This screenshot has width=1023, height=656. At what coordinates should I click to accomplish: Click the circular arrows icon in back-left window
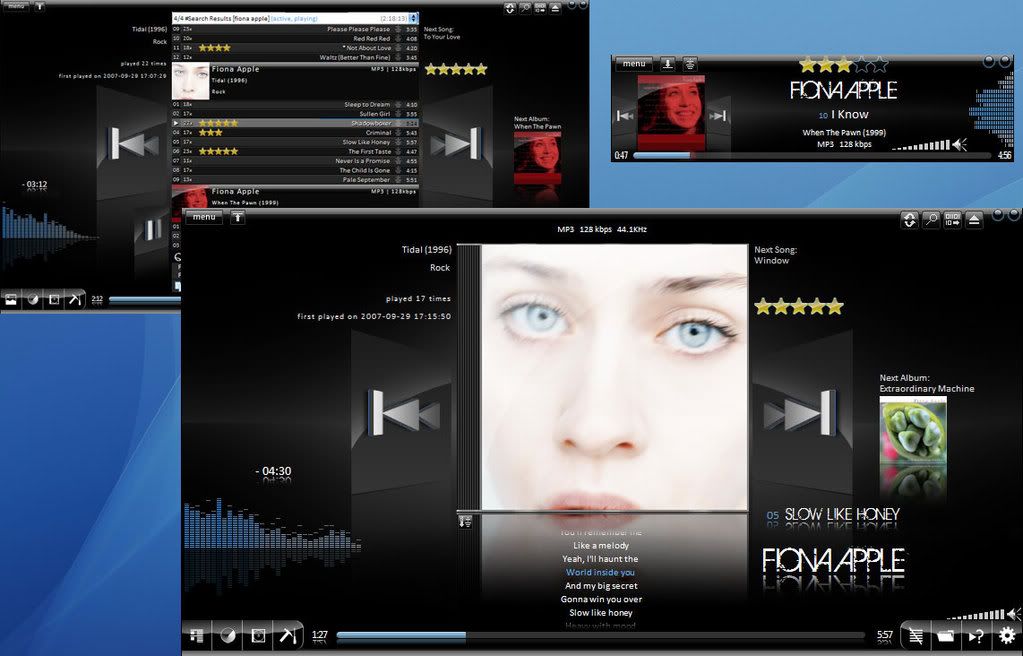[510, 8]
